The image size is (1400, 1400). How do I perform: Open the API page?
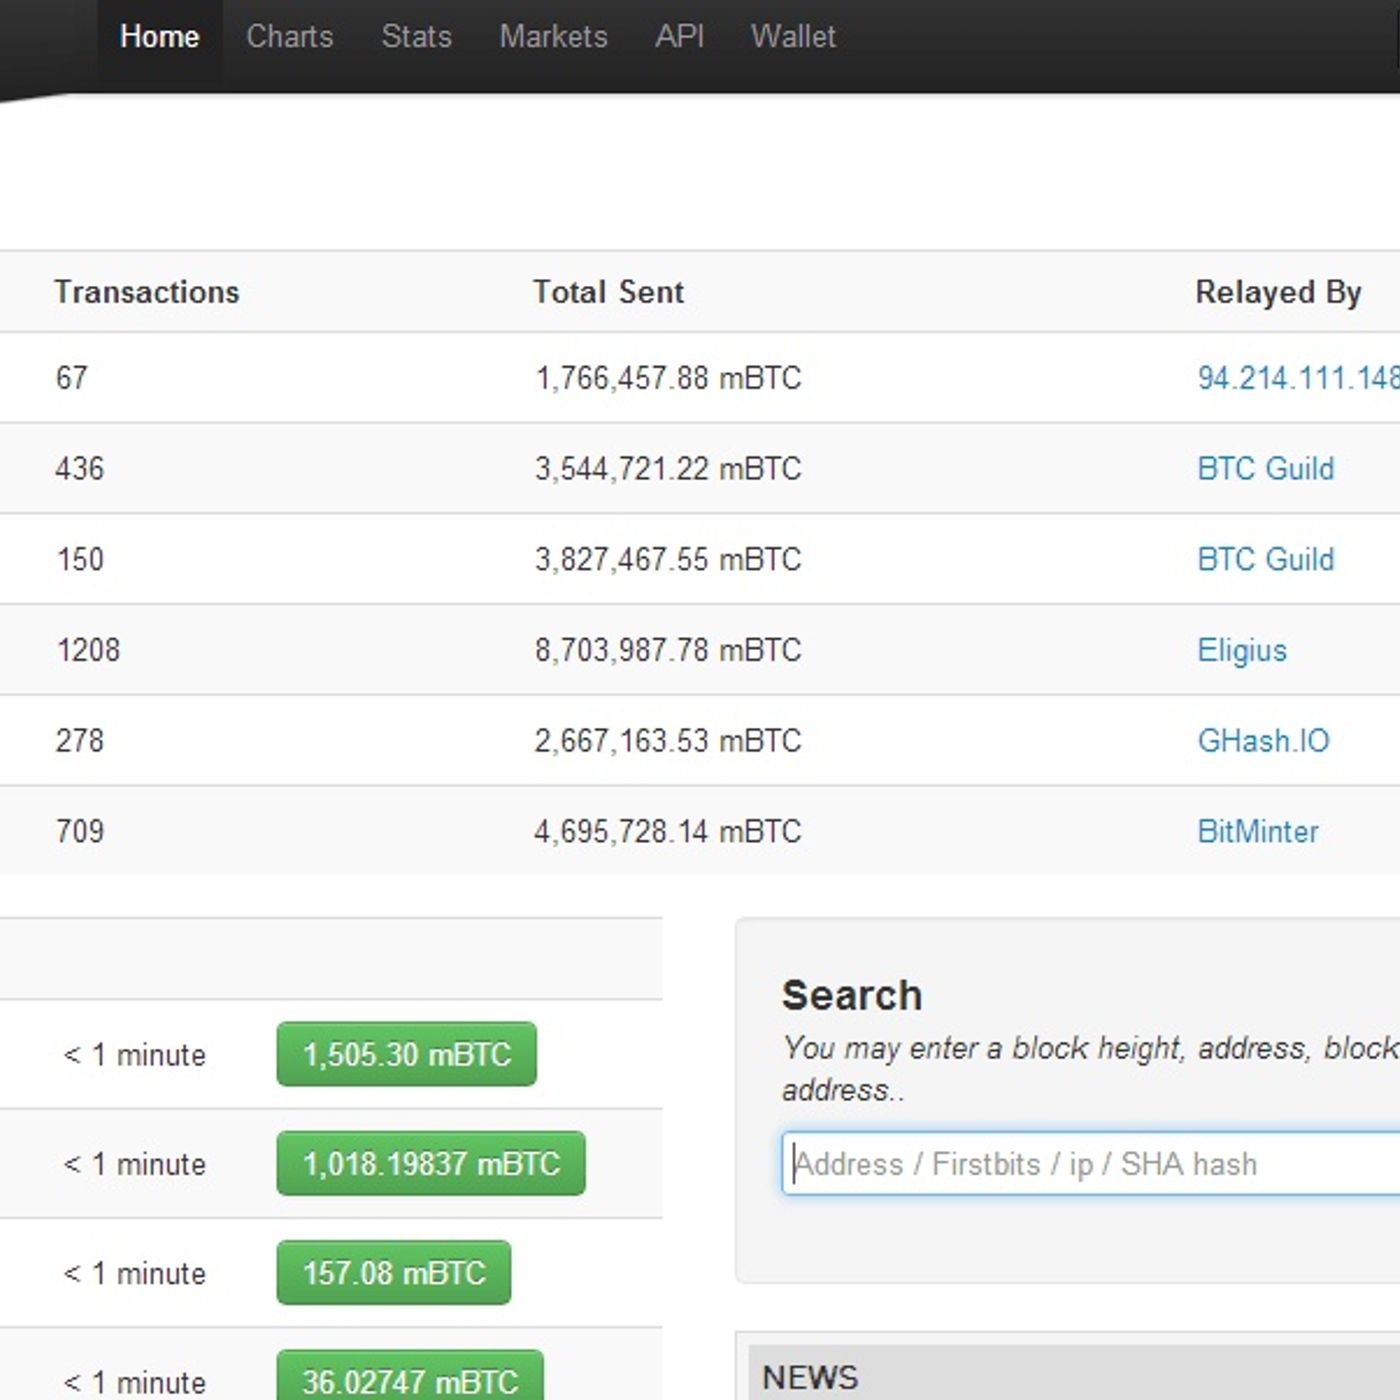679,37
